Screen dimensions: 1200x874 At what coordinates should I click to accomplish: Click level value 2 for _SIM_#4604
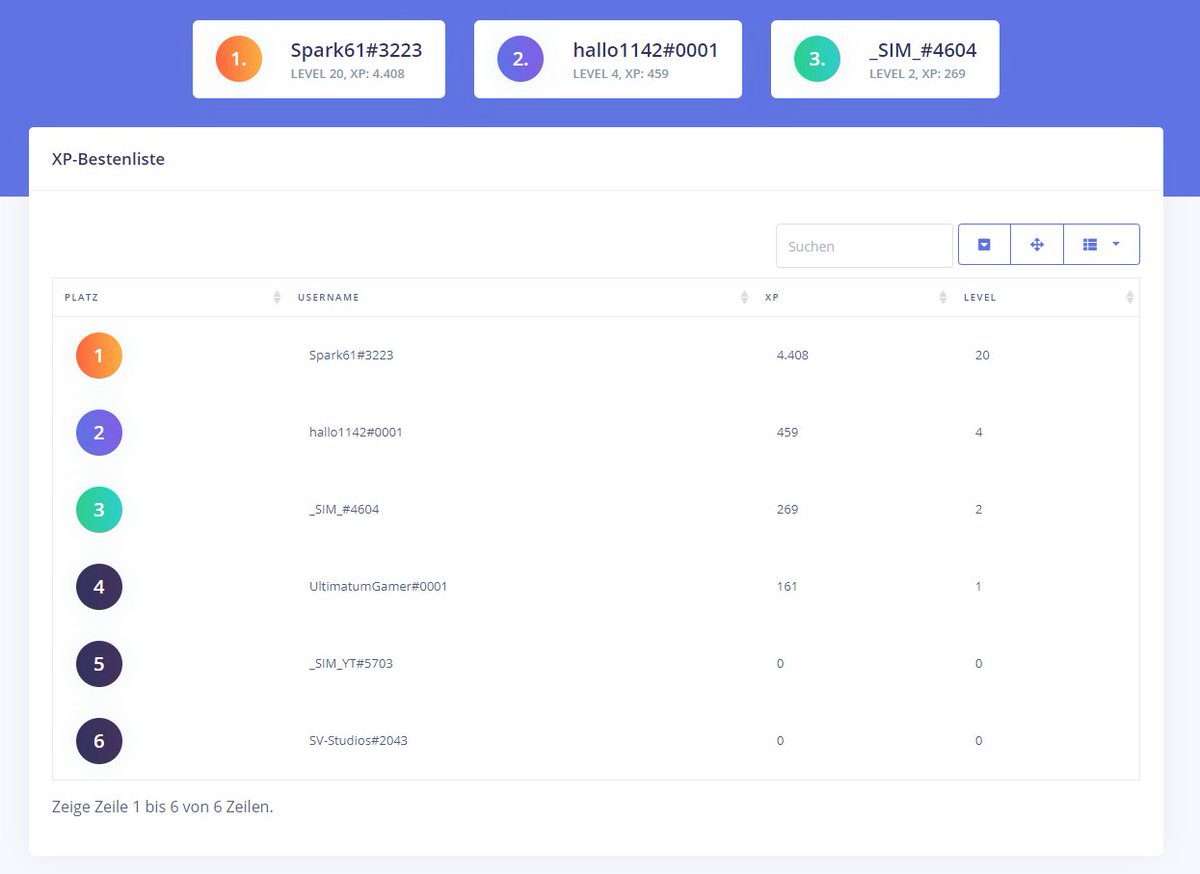(x=979, y=509)
